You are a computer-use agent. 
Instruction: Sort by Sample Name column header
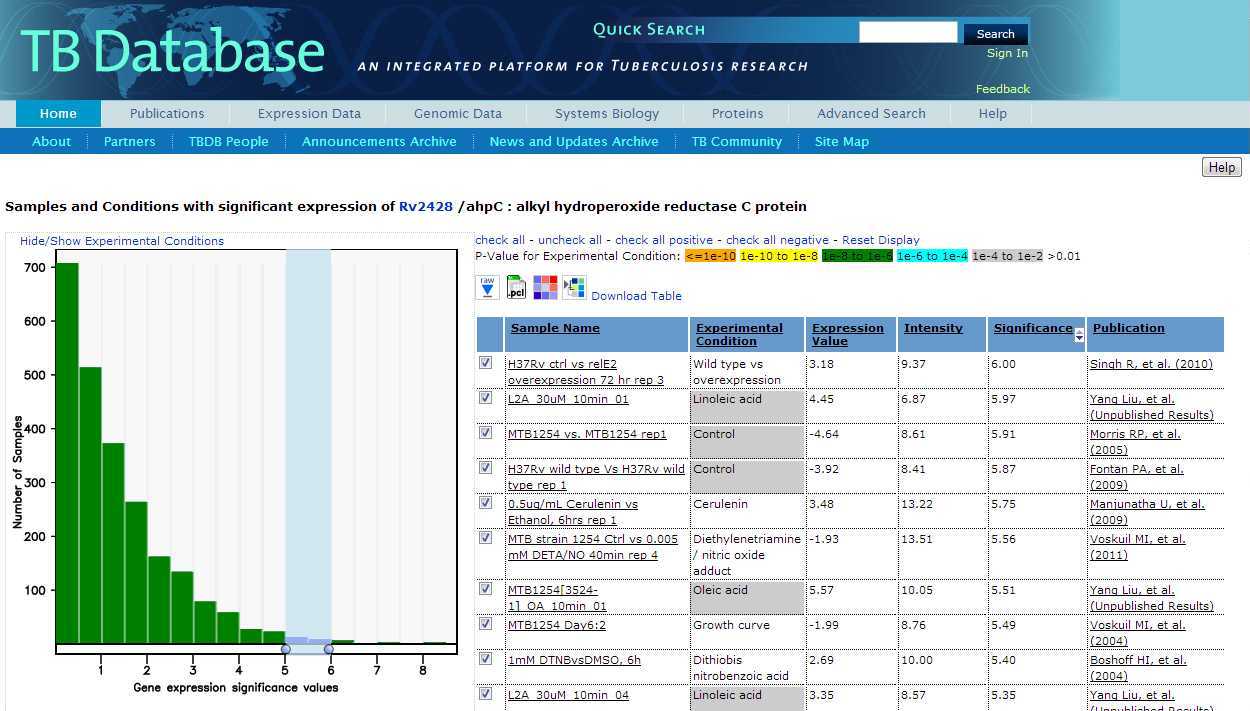pos(555,328)
